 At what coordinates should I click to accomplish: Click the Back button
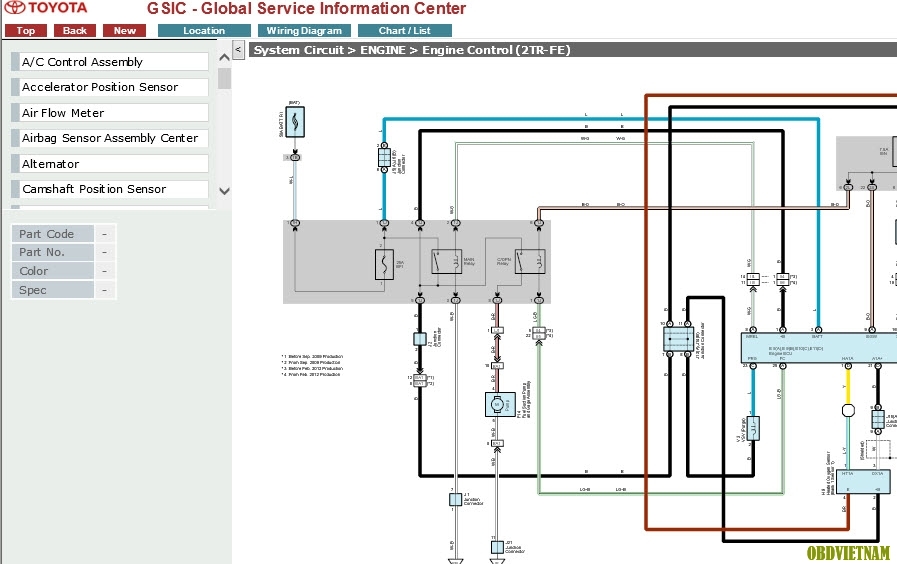click(75, 31)
